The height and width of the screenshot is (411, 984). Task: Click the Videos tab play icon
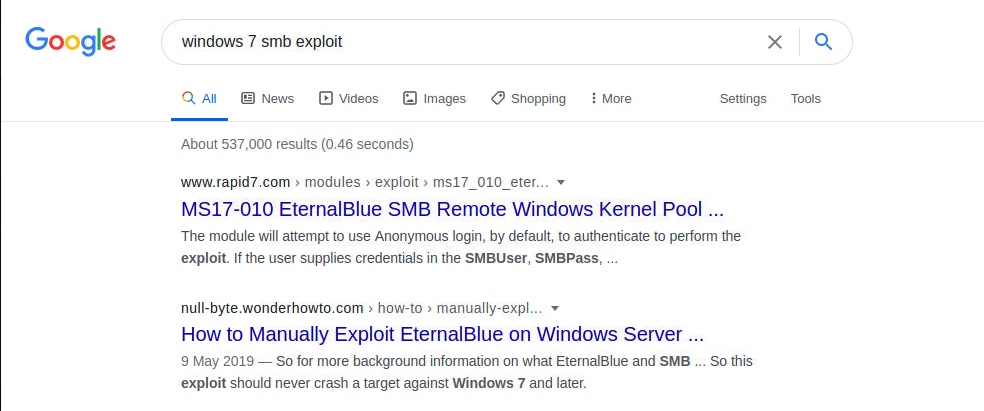[326, 98]
